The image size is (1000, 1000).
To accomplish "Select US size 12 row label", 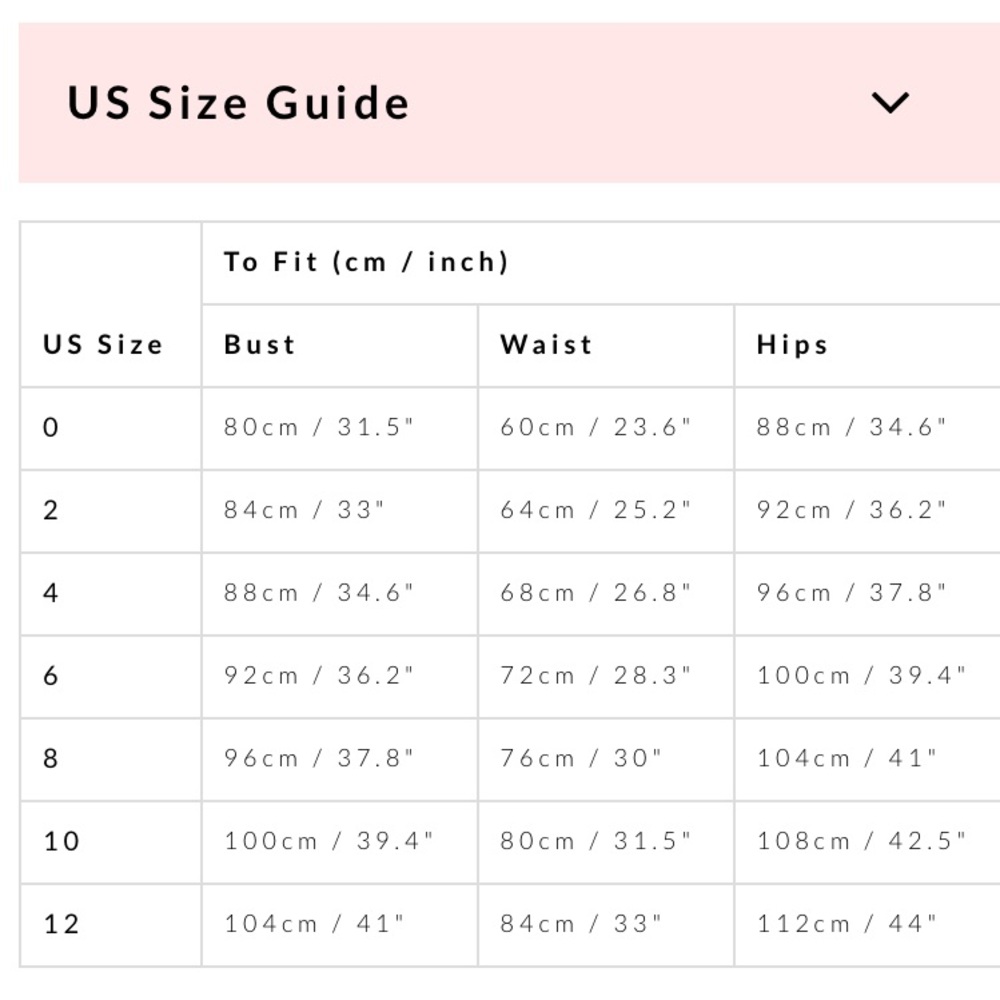I will click(61, 924).
